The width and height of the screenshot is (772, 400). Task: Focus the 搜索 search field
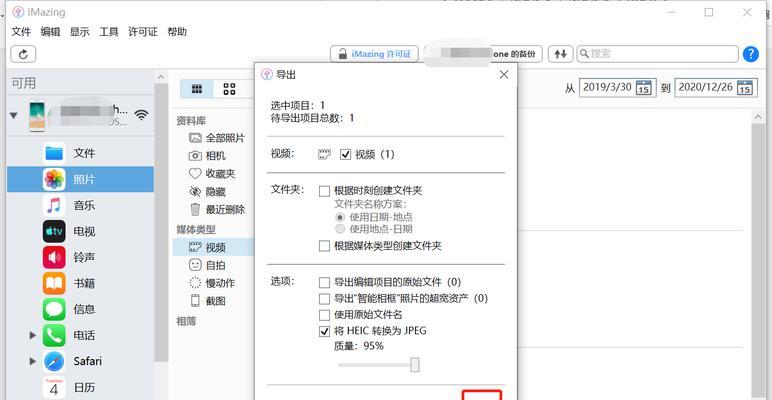[657, 54]
